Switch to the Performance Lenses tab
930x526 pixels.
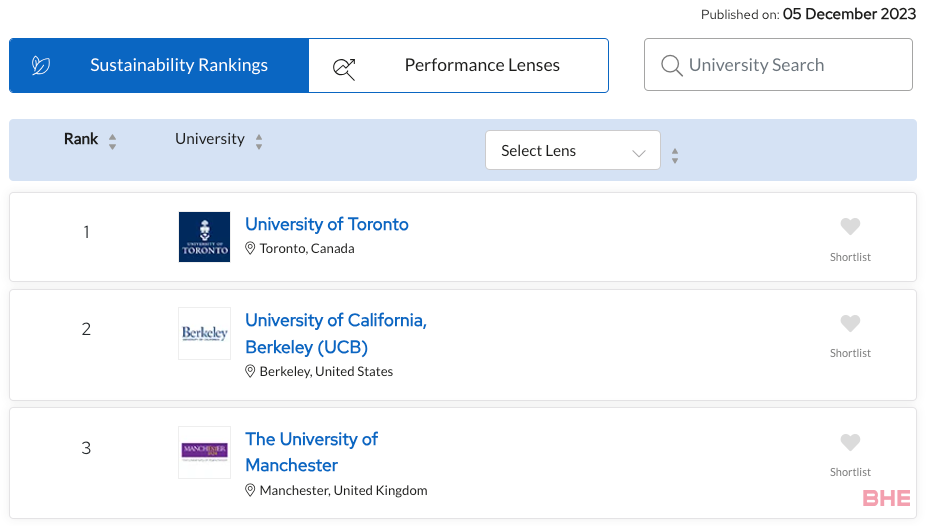458,65
